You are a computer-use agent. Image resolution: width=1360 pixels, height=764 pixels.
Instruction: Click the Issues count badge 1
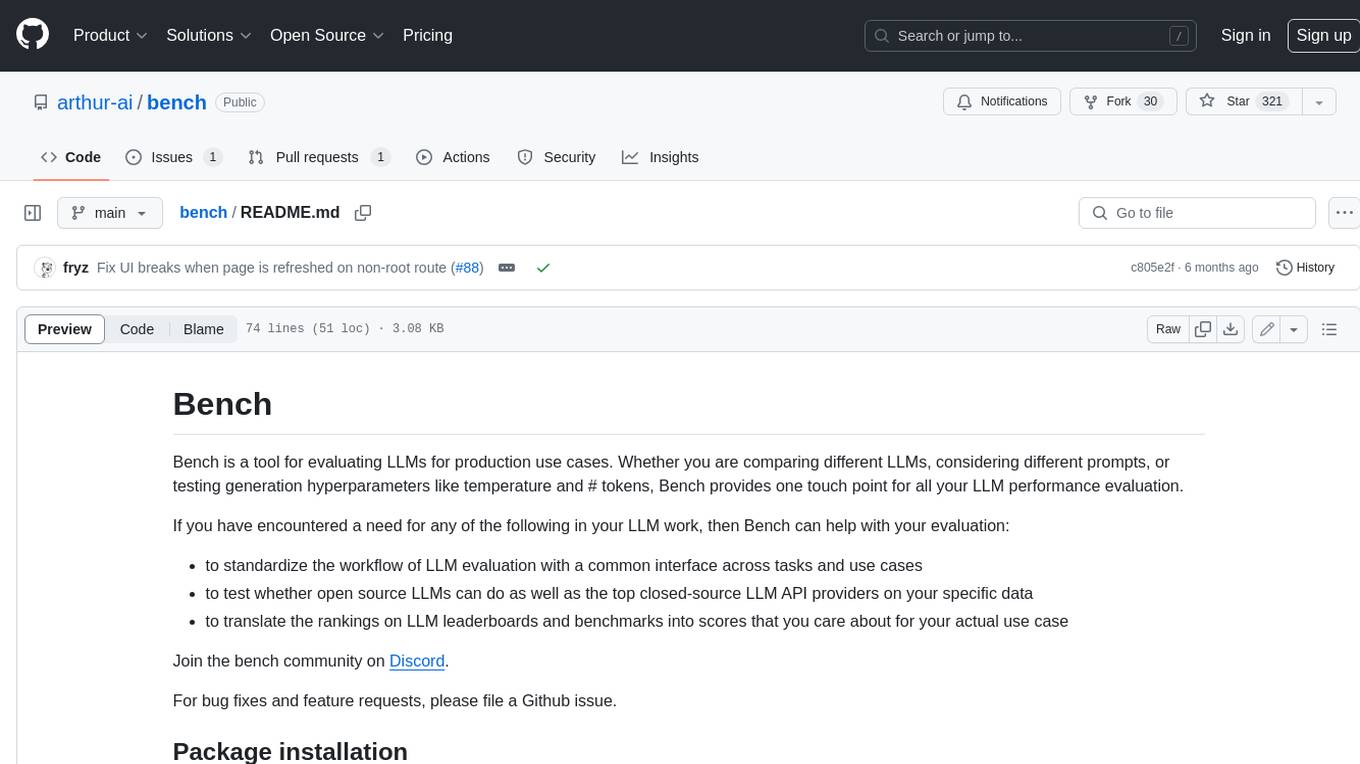[x=212, y=157]
